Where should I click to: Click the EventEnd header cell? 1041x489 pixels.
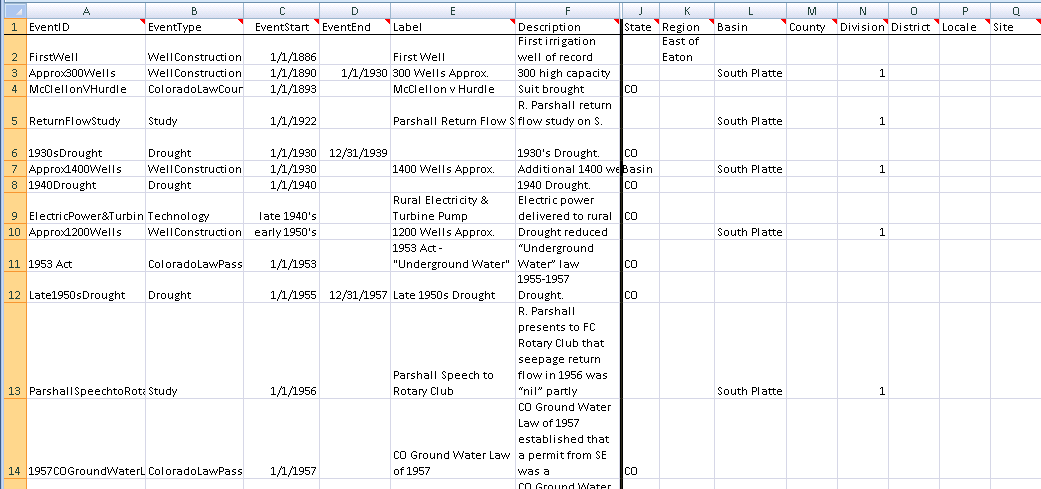point(355,27)
